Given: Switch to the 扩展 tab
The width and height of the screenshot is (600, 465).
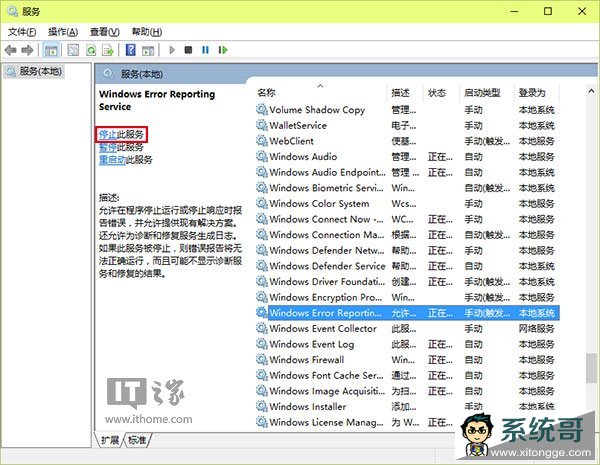Looking at the screenshot, I should 110,440.
